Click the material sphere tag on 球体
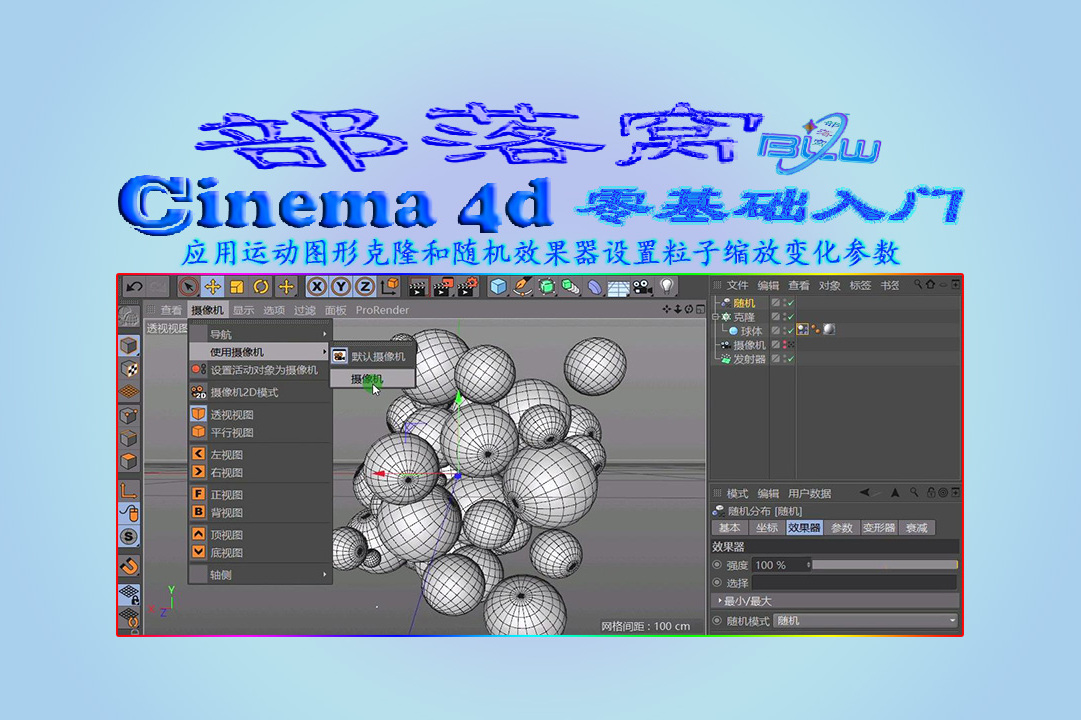This screenshot has height=720, width=1081. point(829,330)
